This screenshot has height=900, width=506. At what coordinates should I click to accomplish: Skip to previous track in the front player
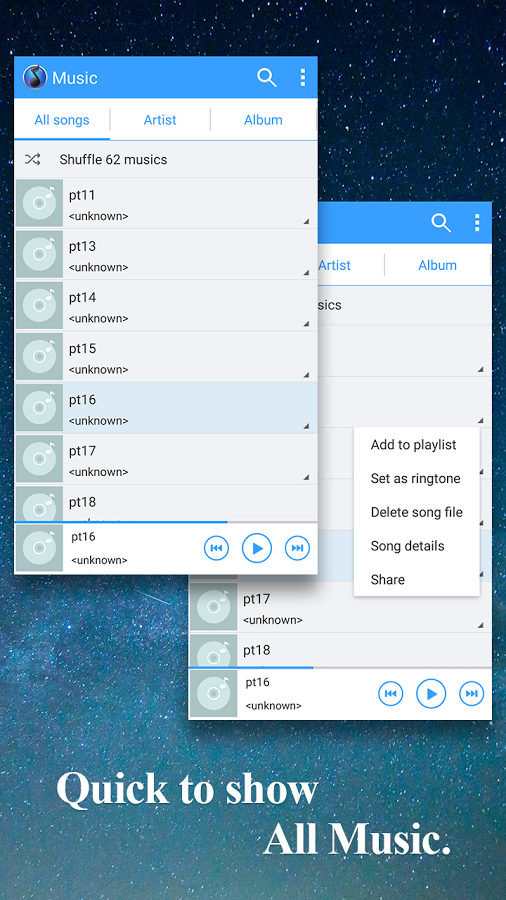(216, 548)
